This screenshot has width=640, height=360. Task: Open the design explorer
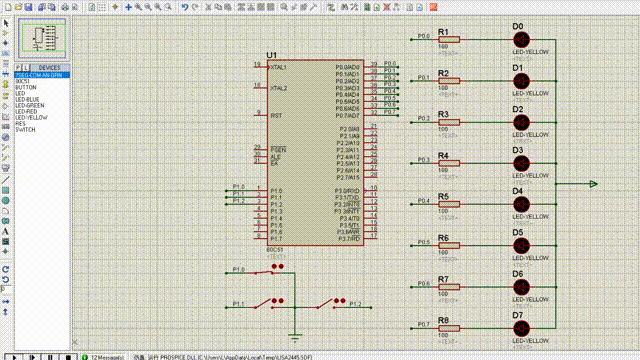click(x=367, y=7)
